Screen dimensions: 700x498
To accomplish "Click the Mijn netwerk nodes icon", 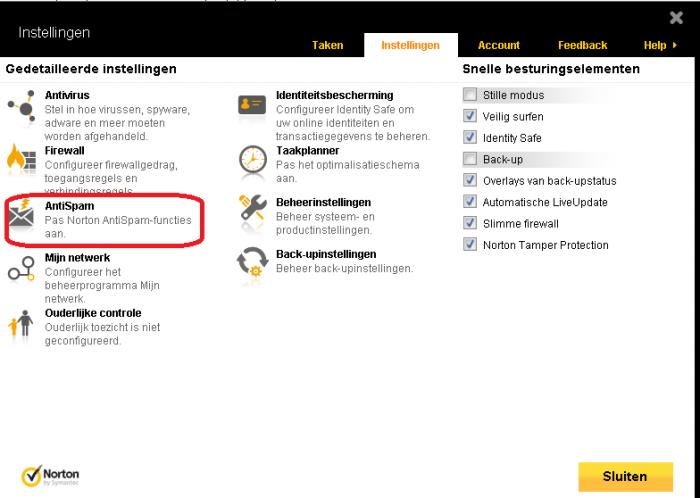I will 21,269.
